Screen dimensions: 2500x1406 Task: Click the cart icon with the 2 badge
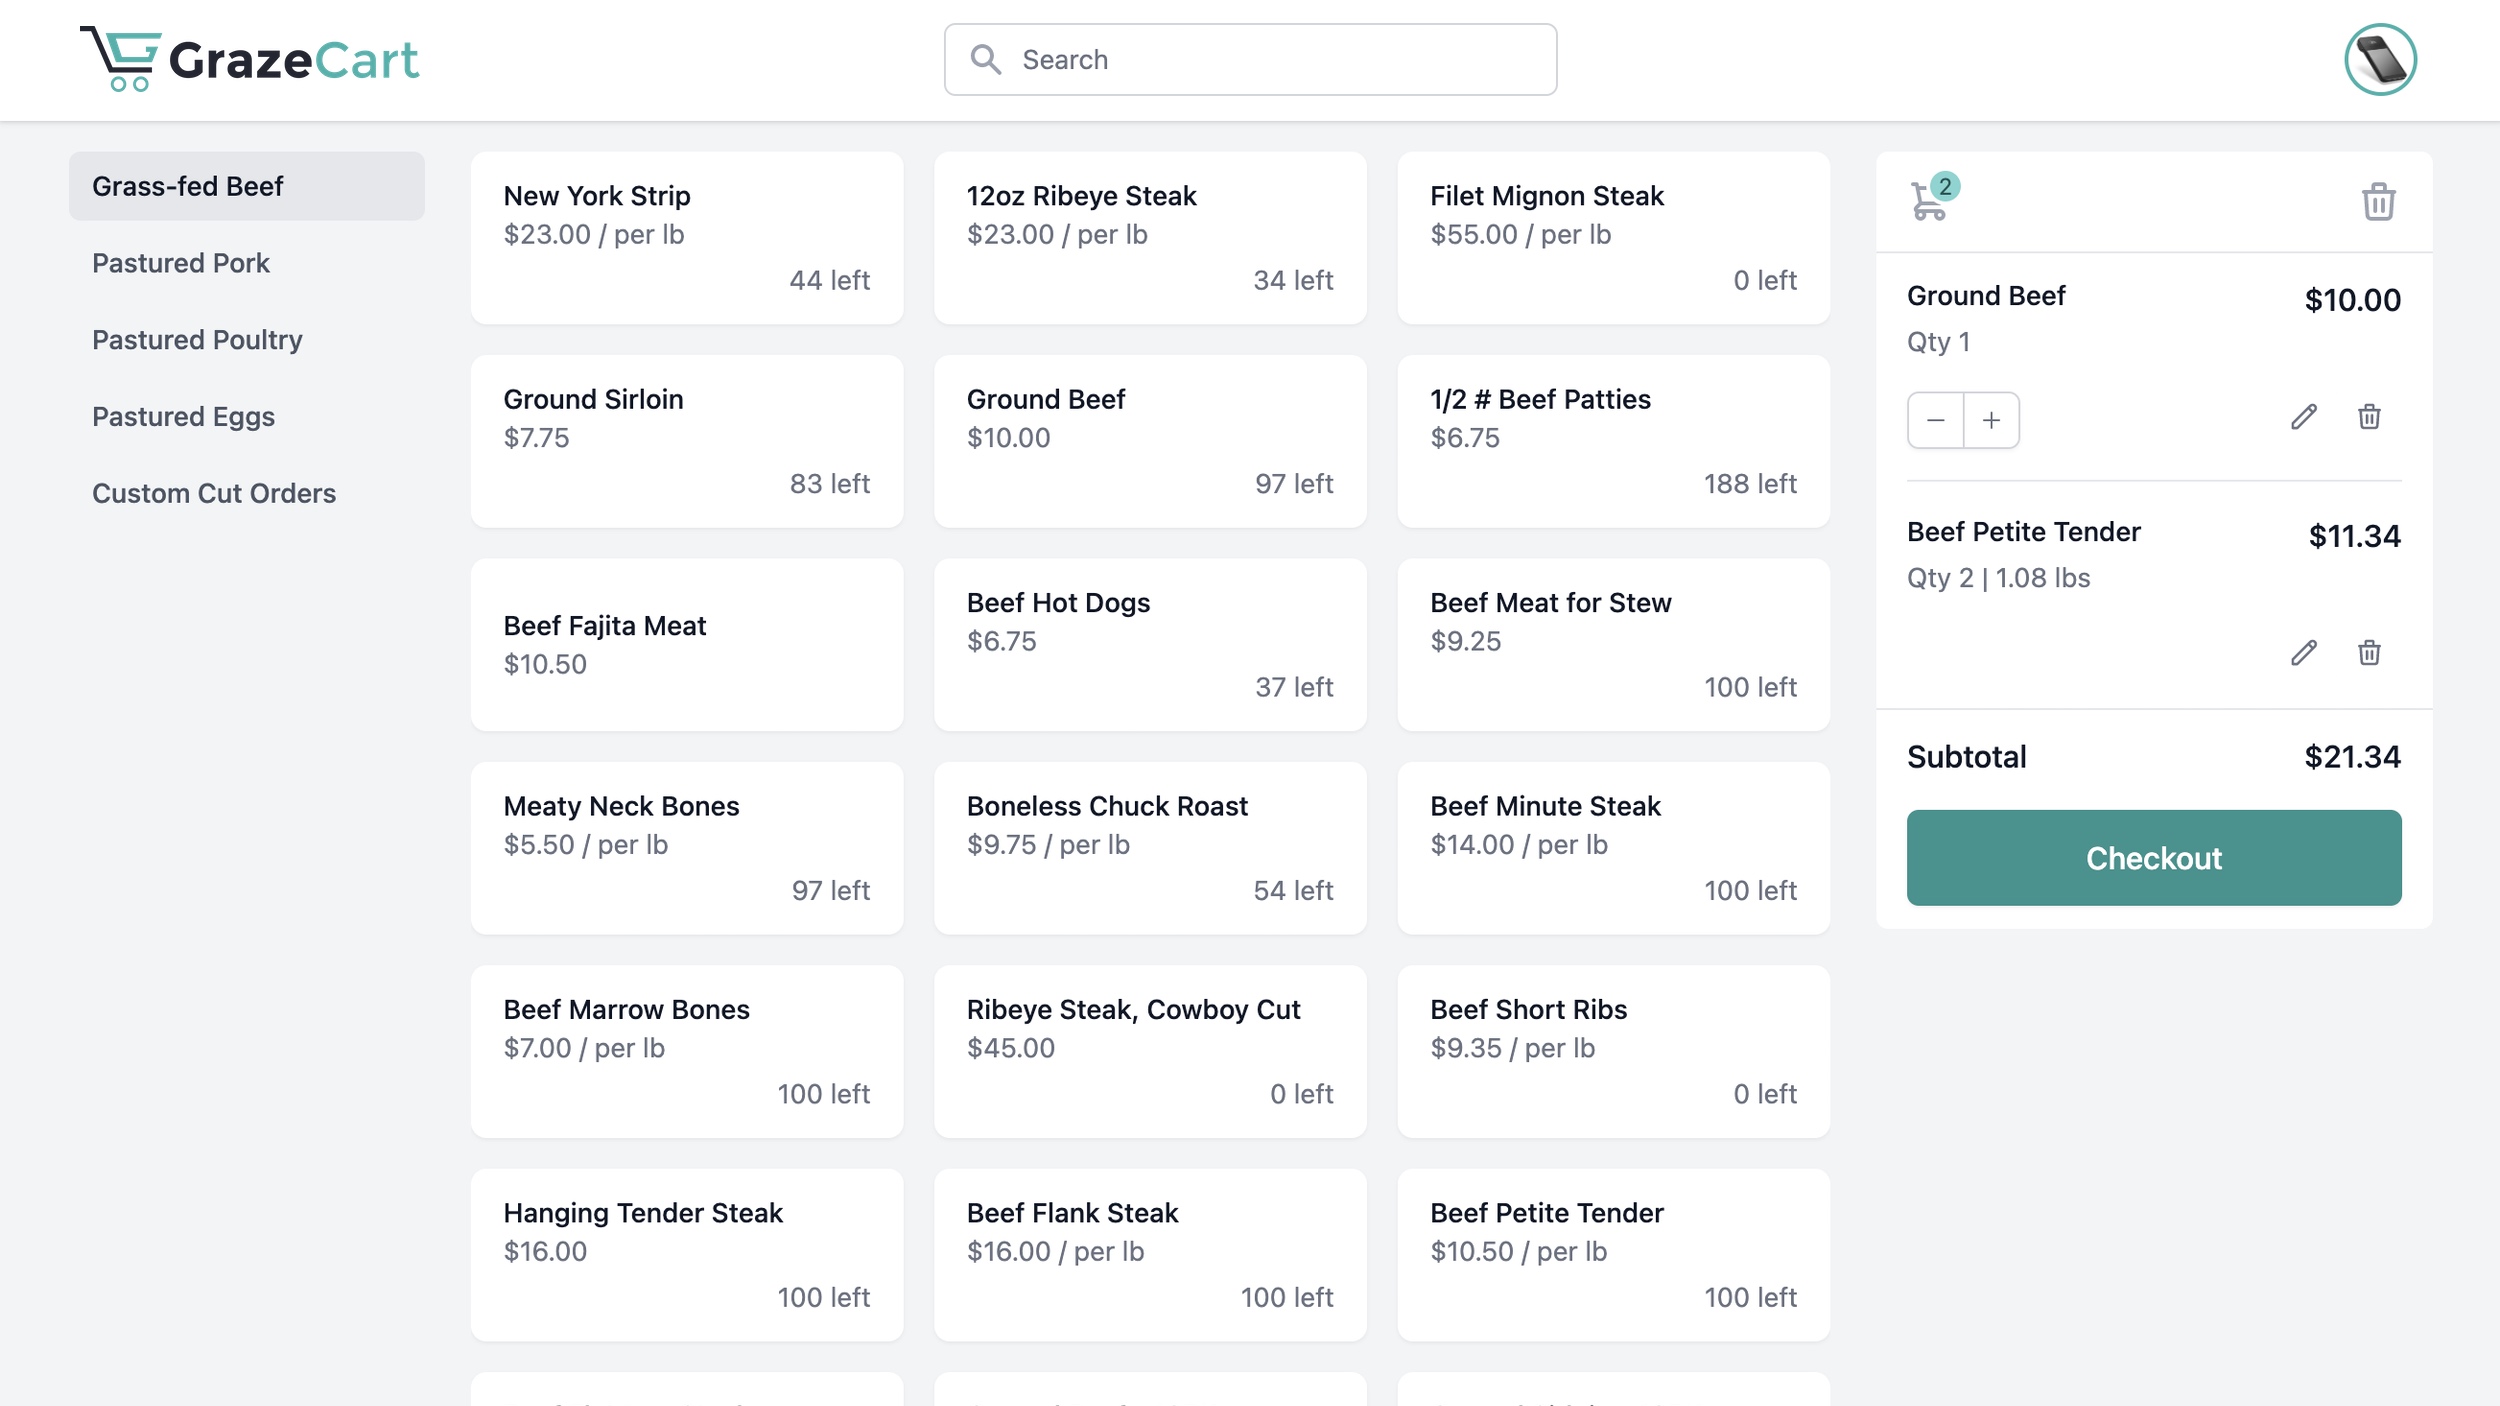[1931, 200]
